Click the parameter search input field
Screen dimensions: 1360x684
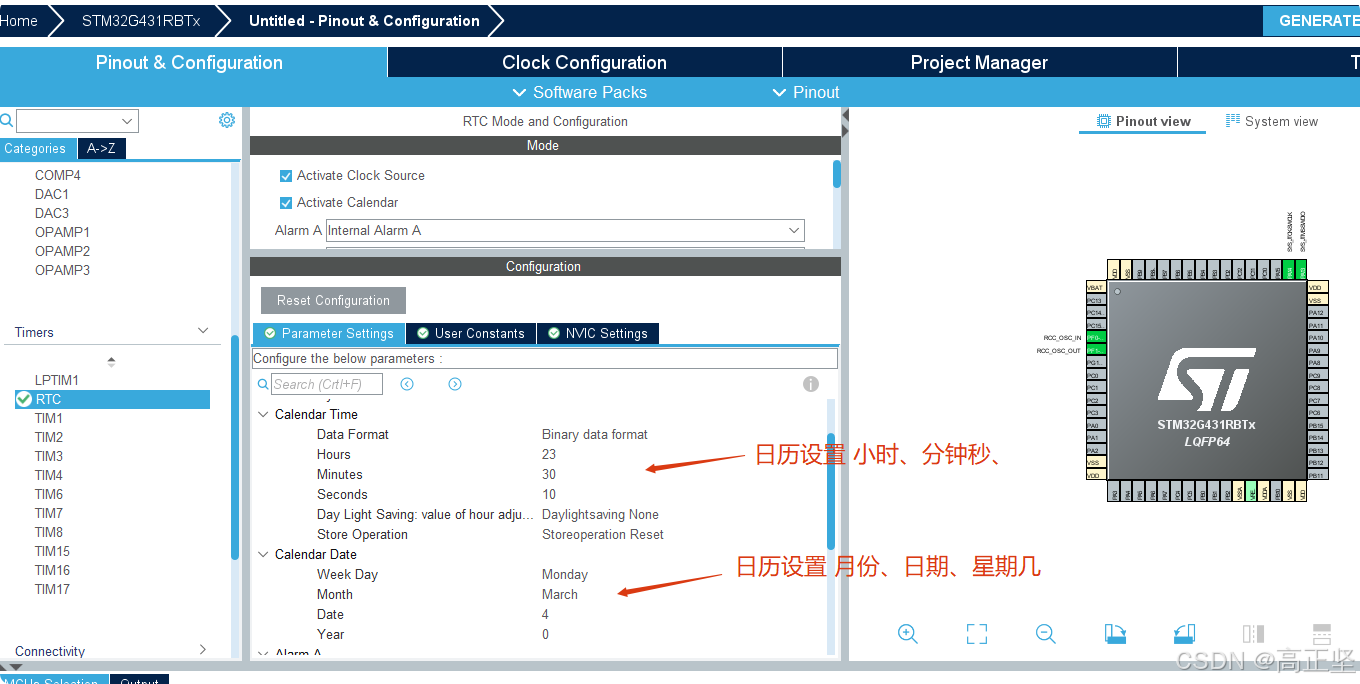click(x=329, y=384)
